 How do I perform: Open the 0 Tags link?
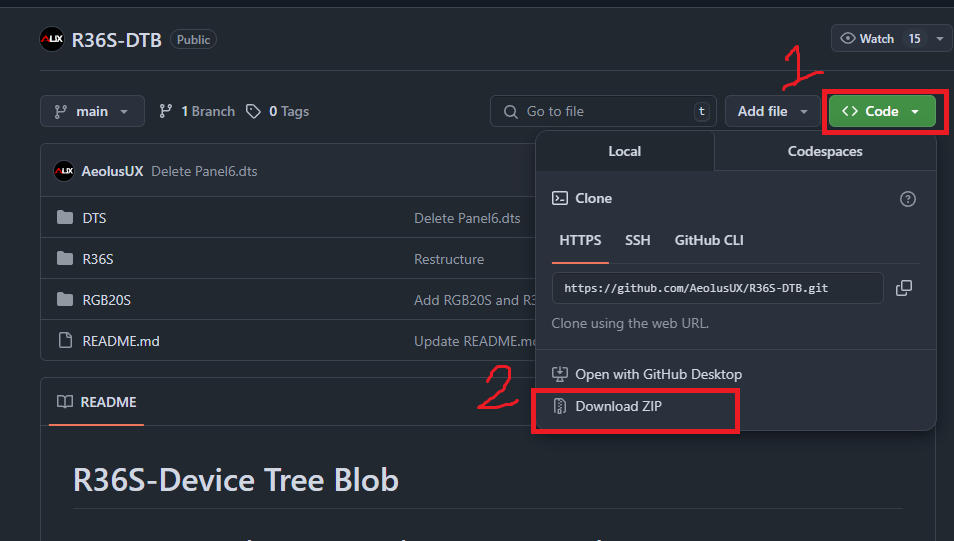coord(277,111)
